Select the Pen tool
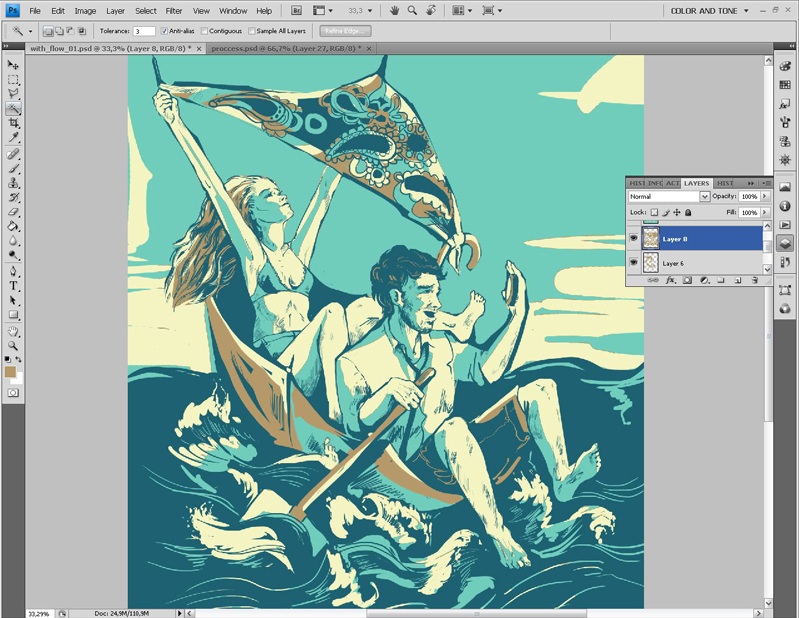This screenshot has height=618, width=799. point(13,270)
